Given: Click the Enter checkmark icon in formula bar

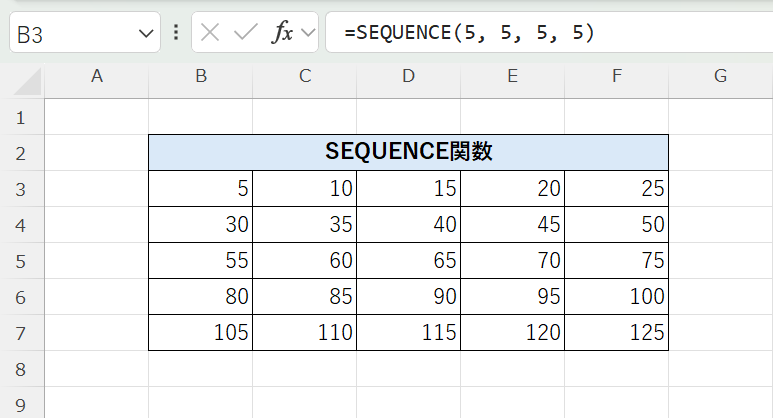Looking at the screenshot, I should 245,33.
